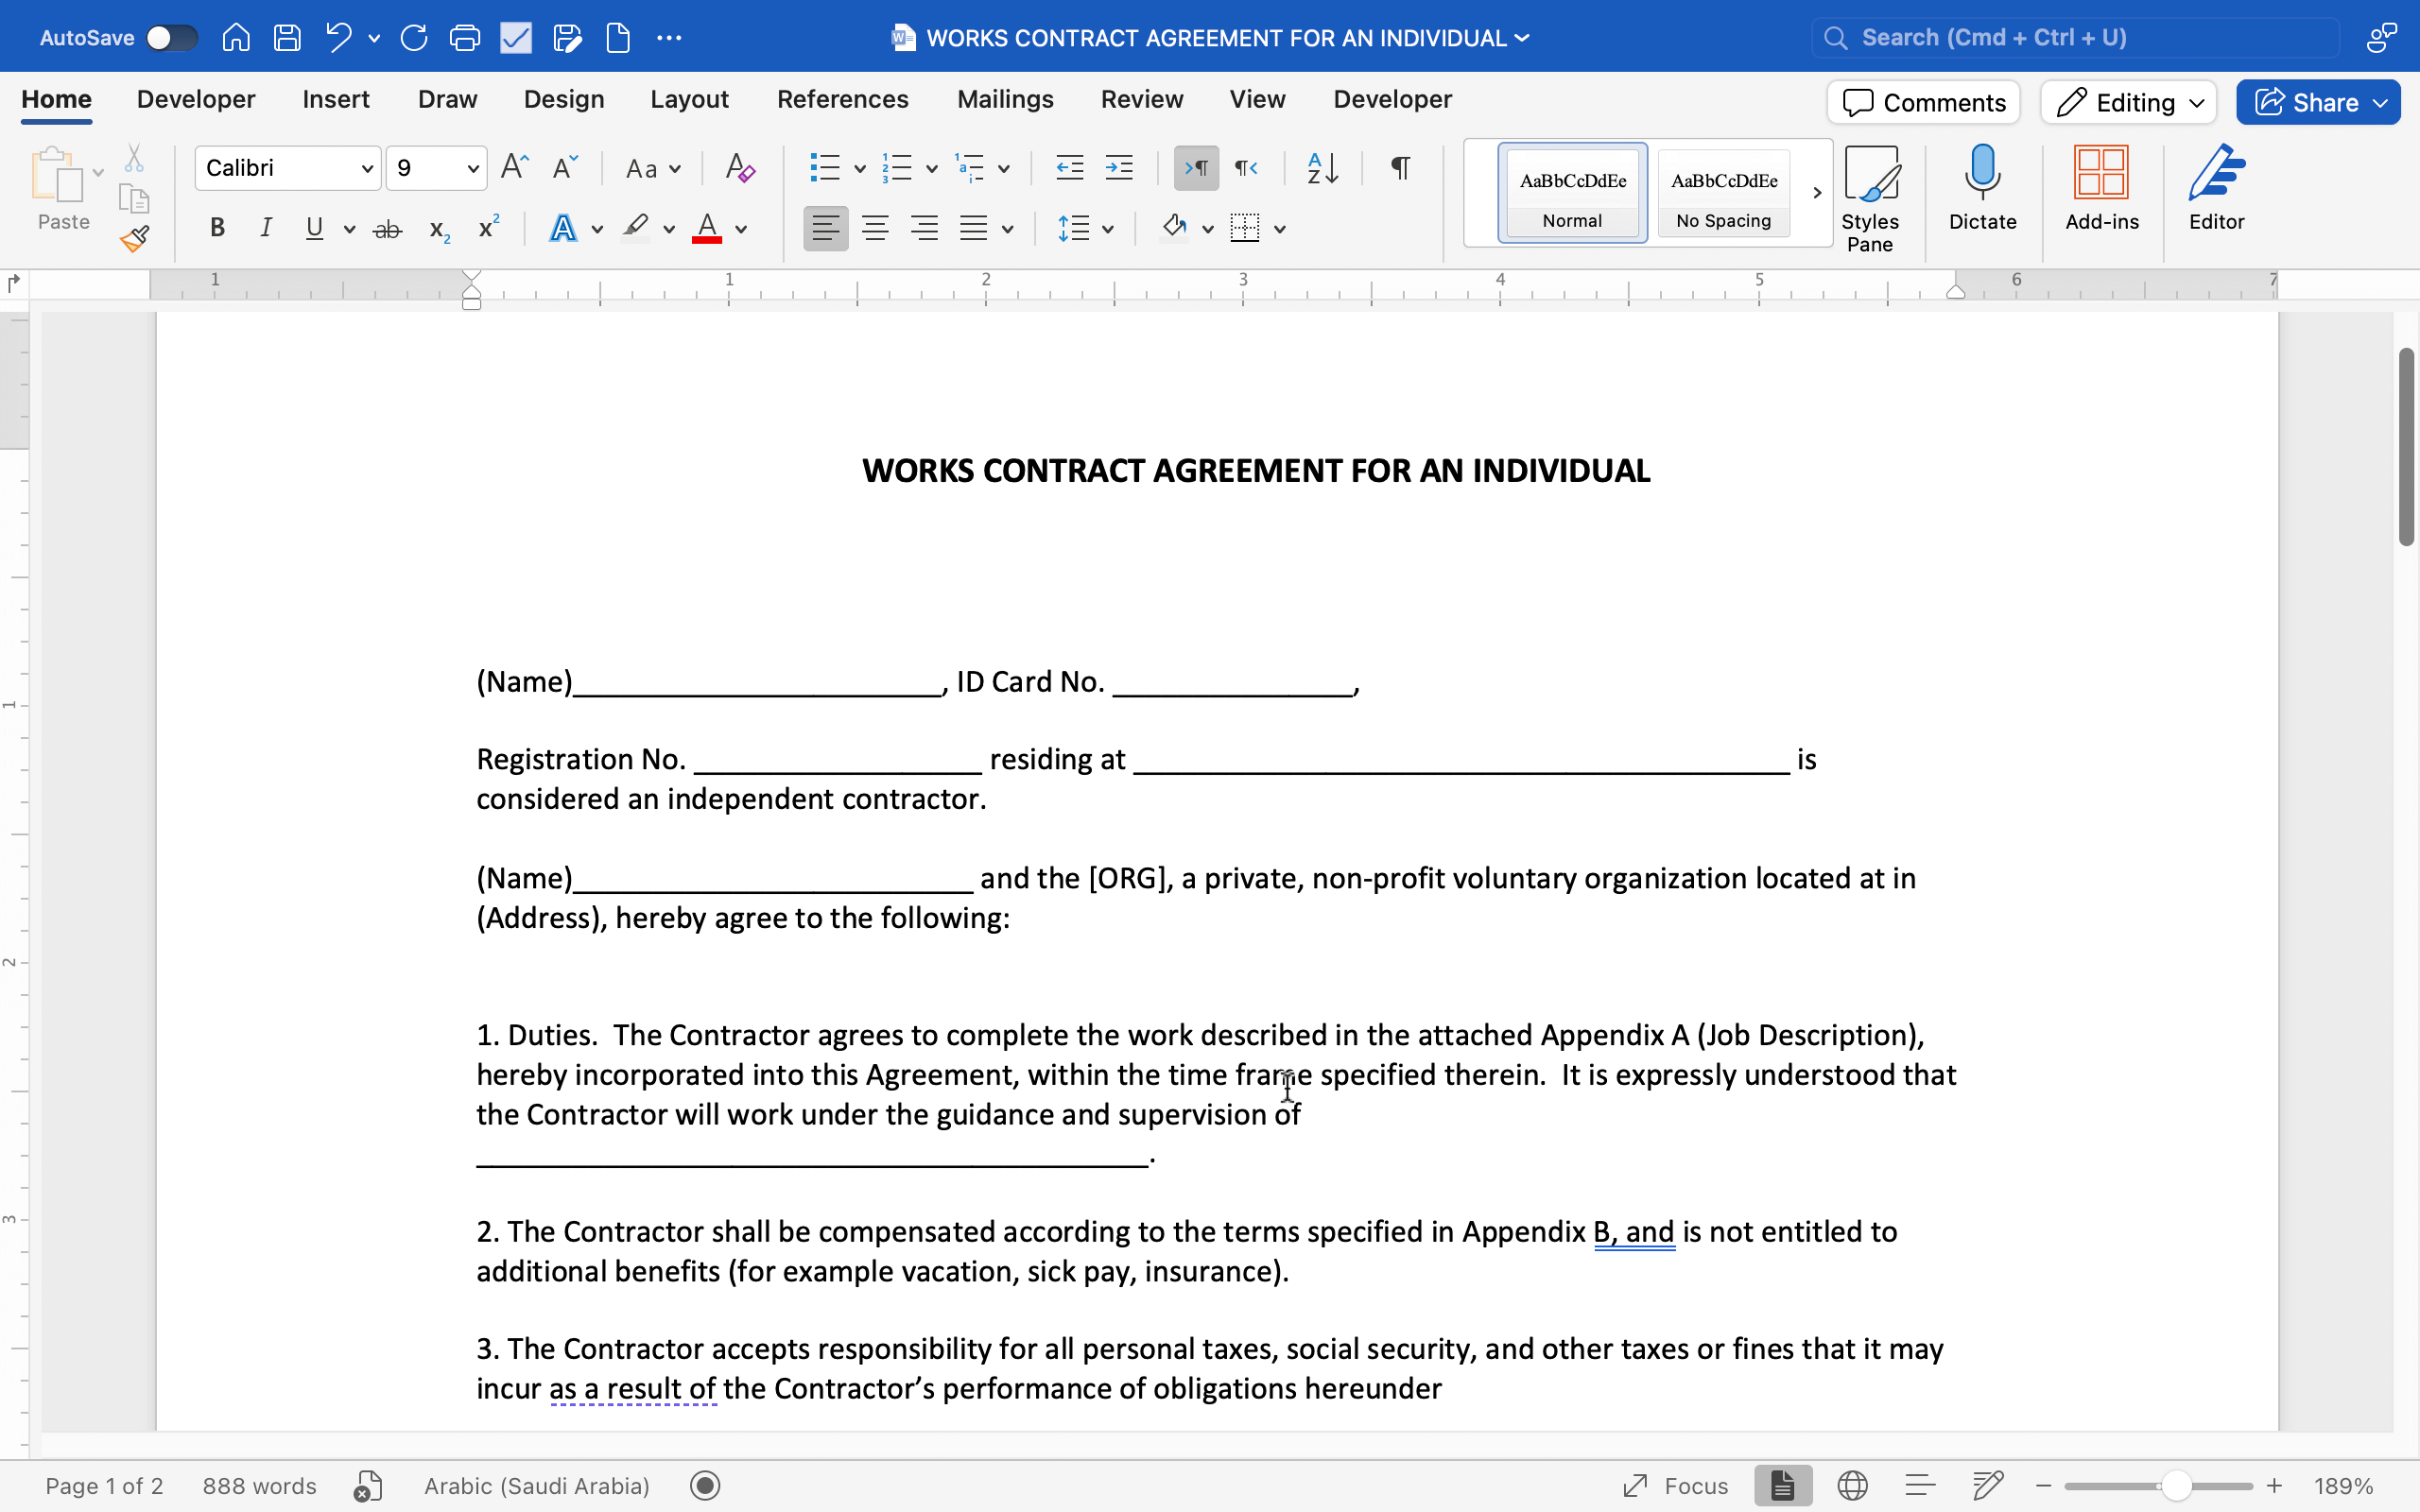Click the Clear Formatting icon
Image resolution: width=2420 pixels, height=1512 pixels.
pos(739,168)
